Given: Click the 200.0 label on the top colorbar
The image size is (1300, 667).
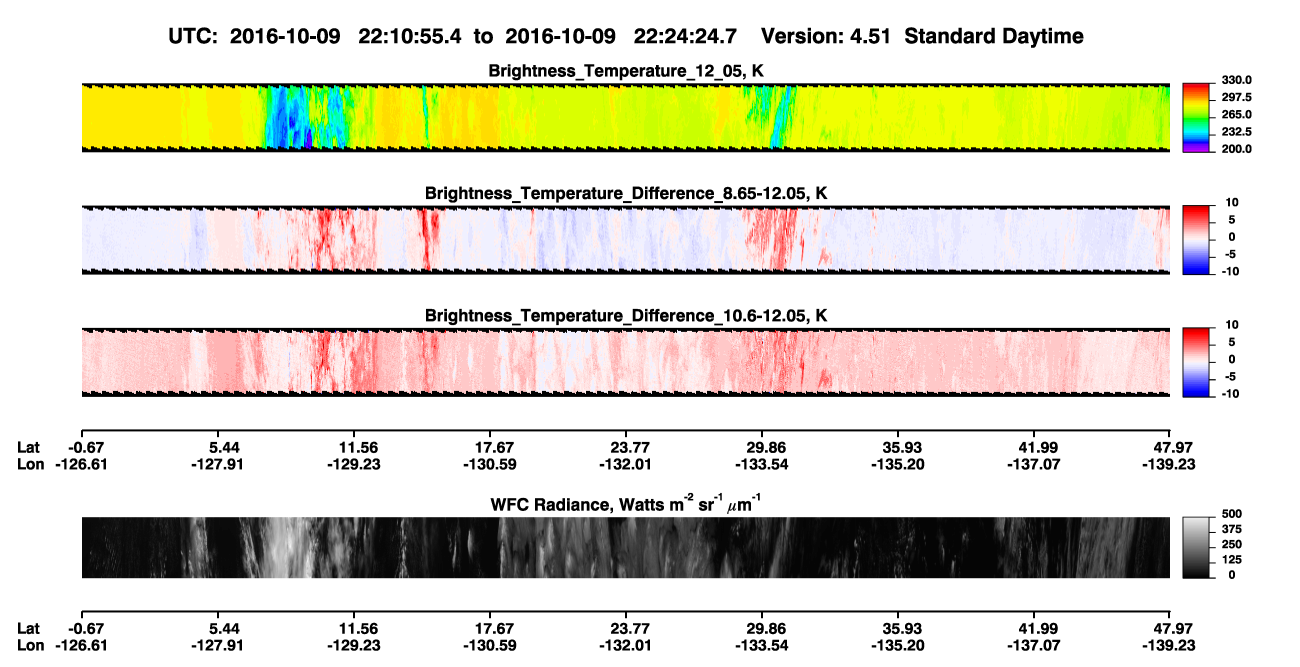Looking at the screenshot, I should [x=1237, y=149].
